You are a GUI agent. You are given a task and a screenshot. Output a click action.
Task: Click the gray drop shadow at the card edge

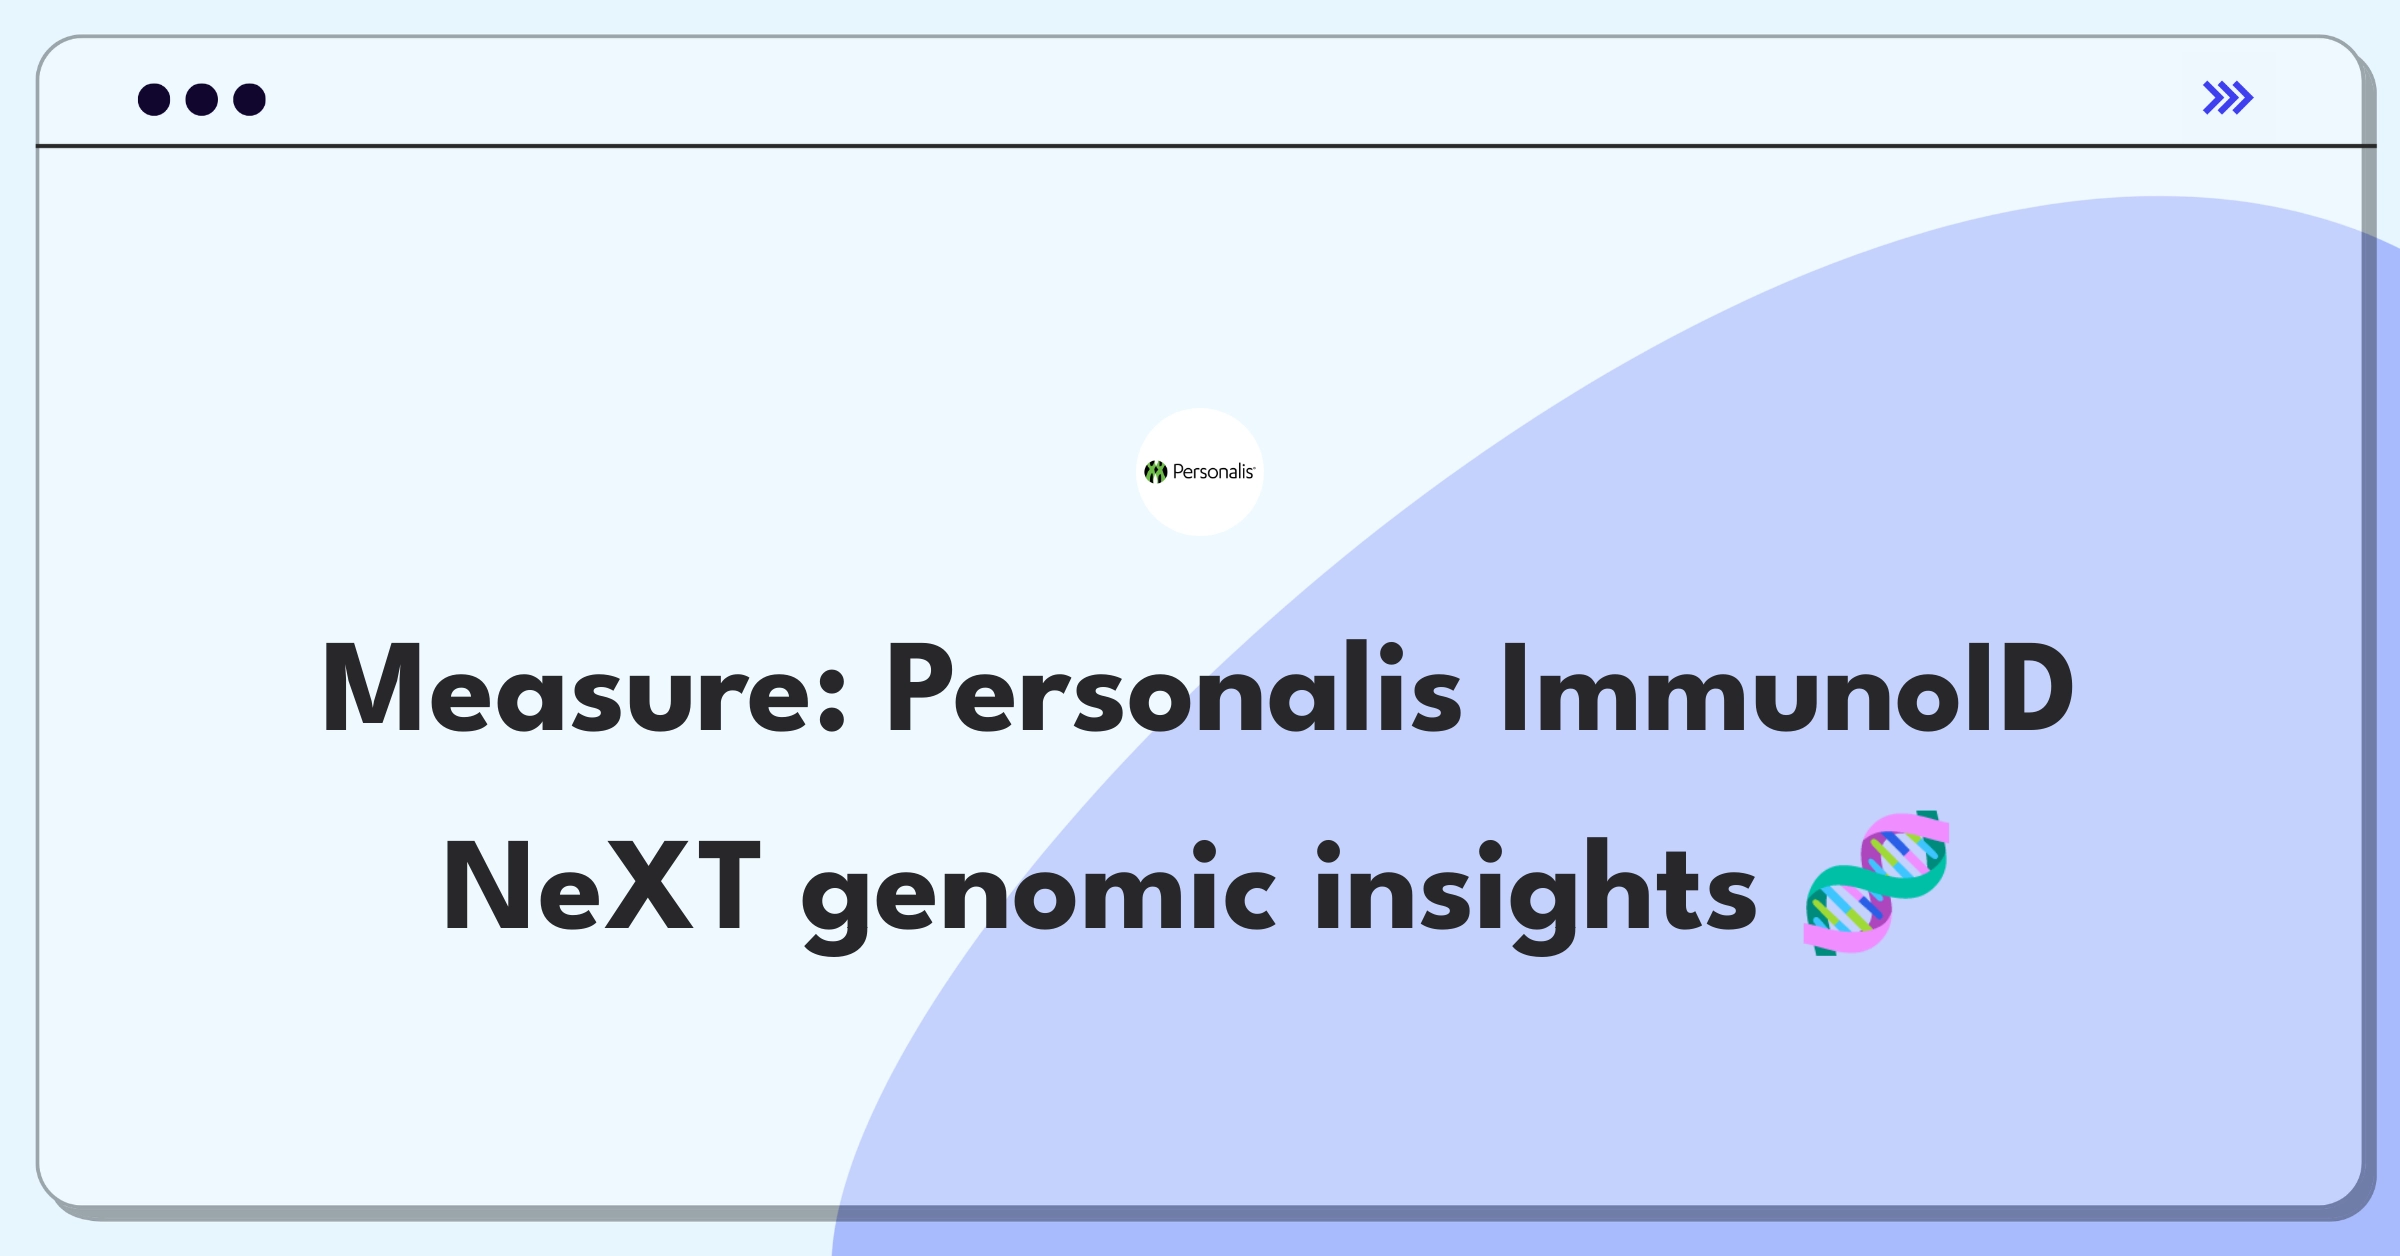[x=2369, y=700]
